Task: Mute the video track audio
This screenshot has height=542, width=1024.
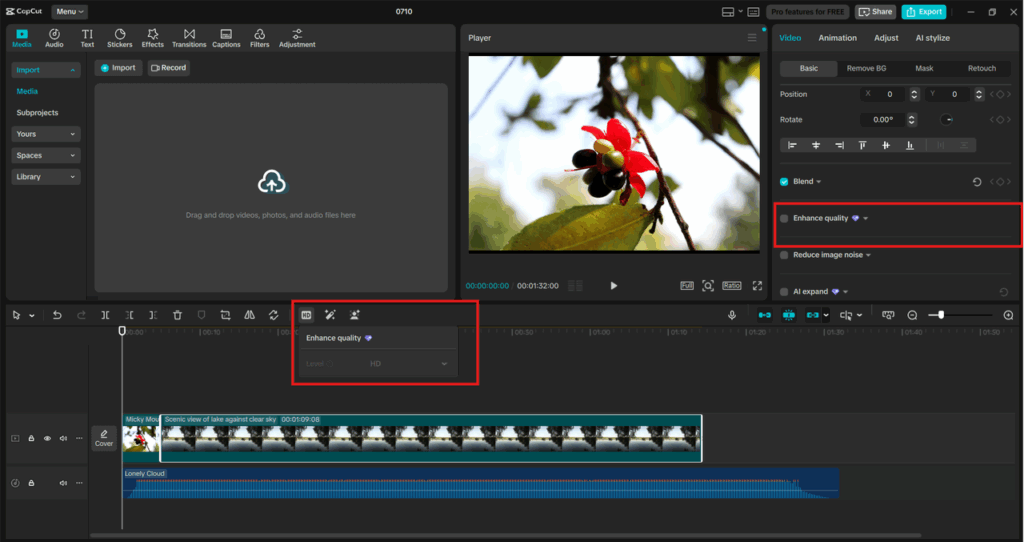Action: [x=63, y=438]
